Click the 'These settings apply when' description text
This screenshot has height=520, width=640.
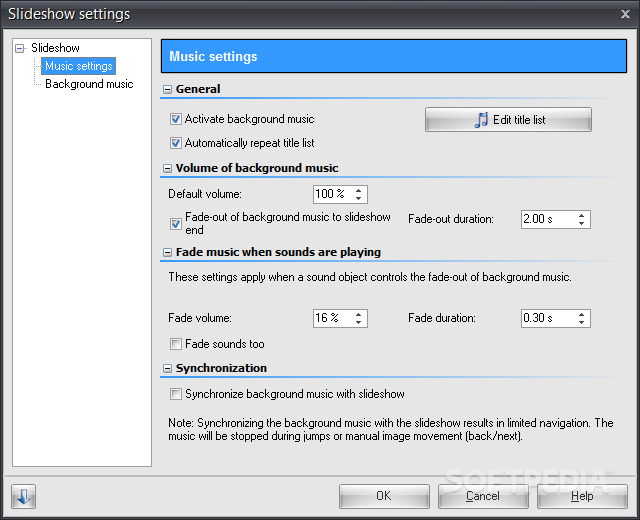370,277
